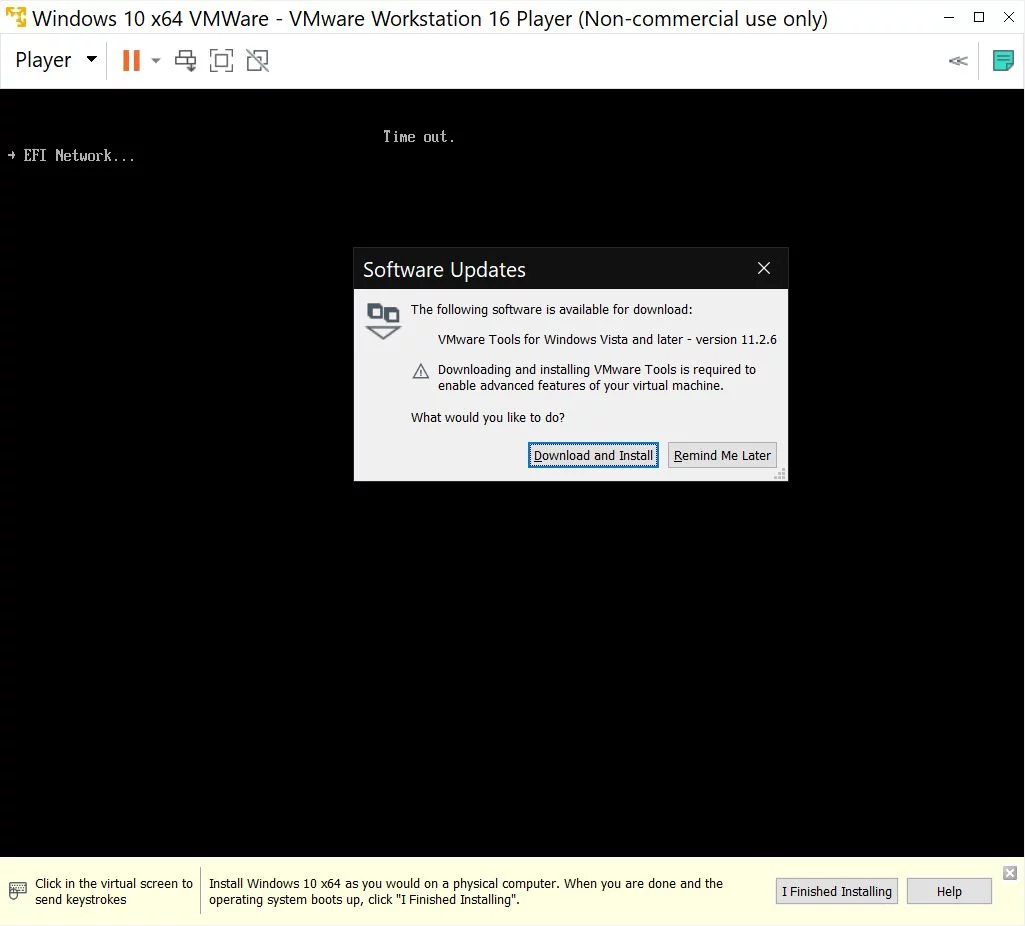The width and height of the screenshot is (1025, 926).
Task: Dismiss the yellow install hint bar
Action: (x=1010, y=872)
